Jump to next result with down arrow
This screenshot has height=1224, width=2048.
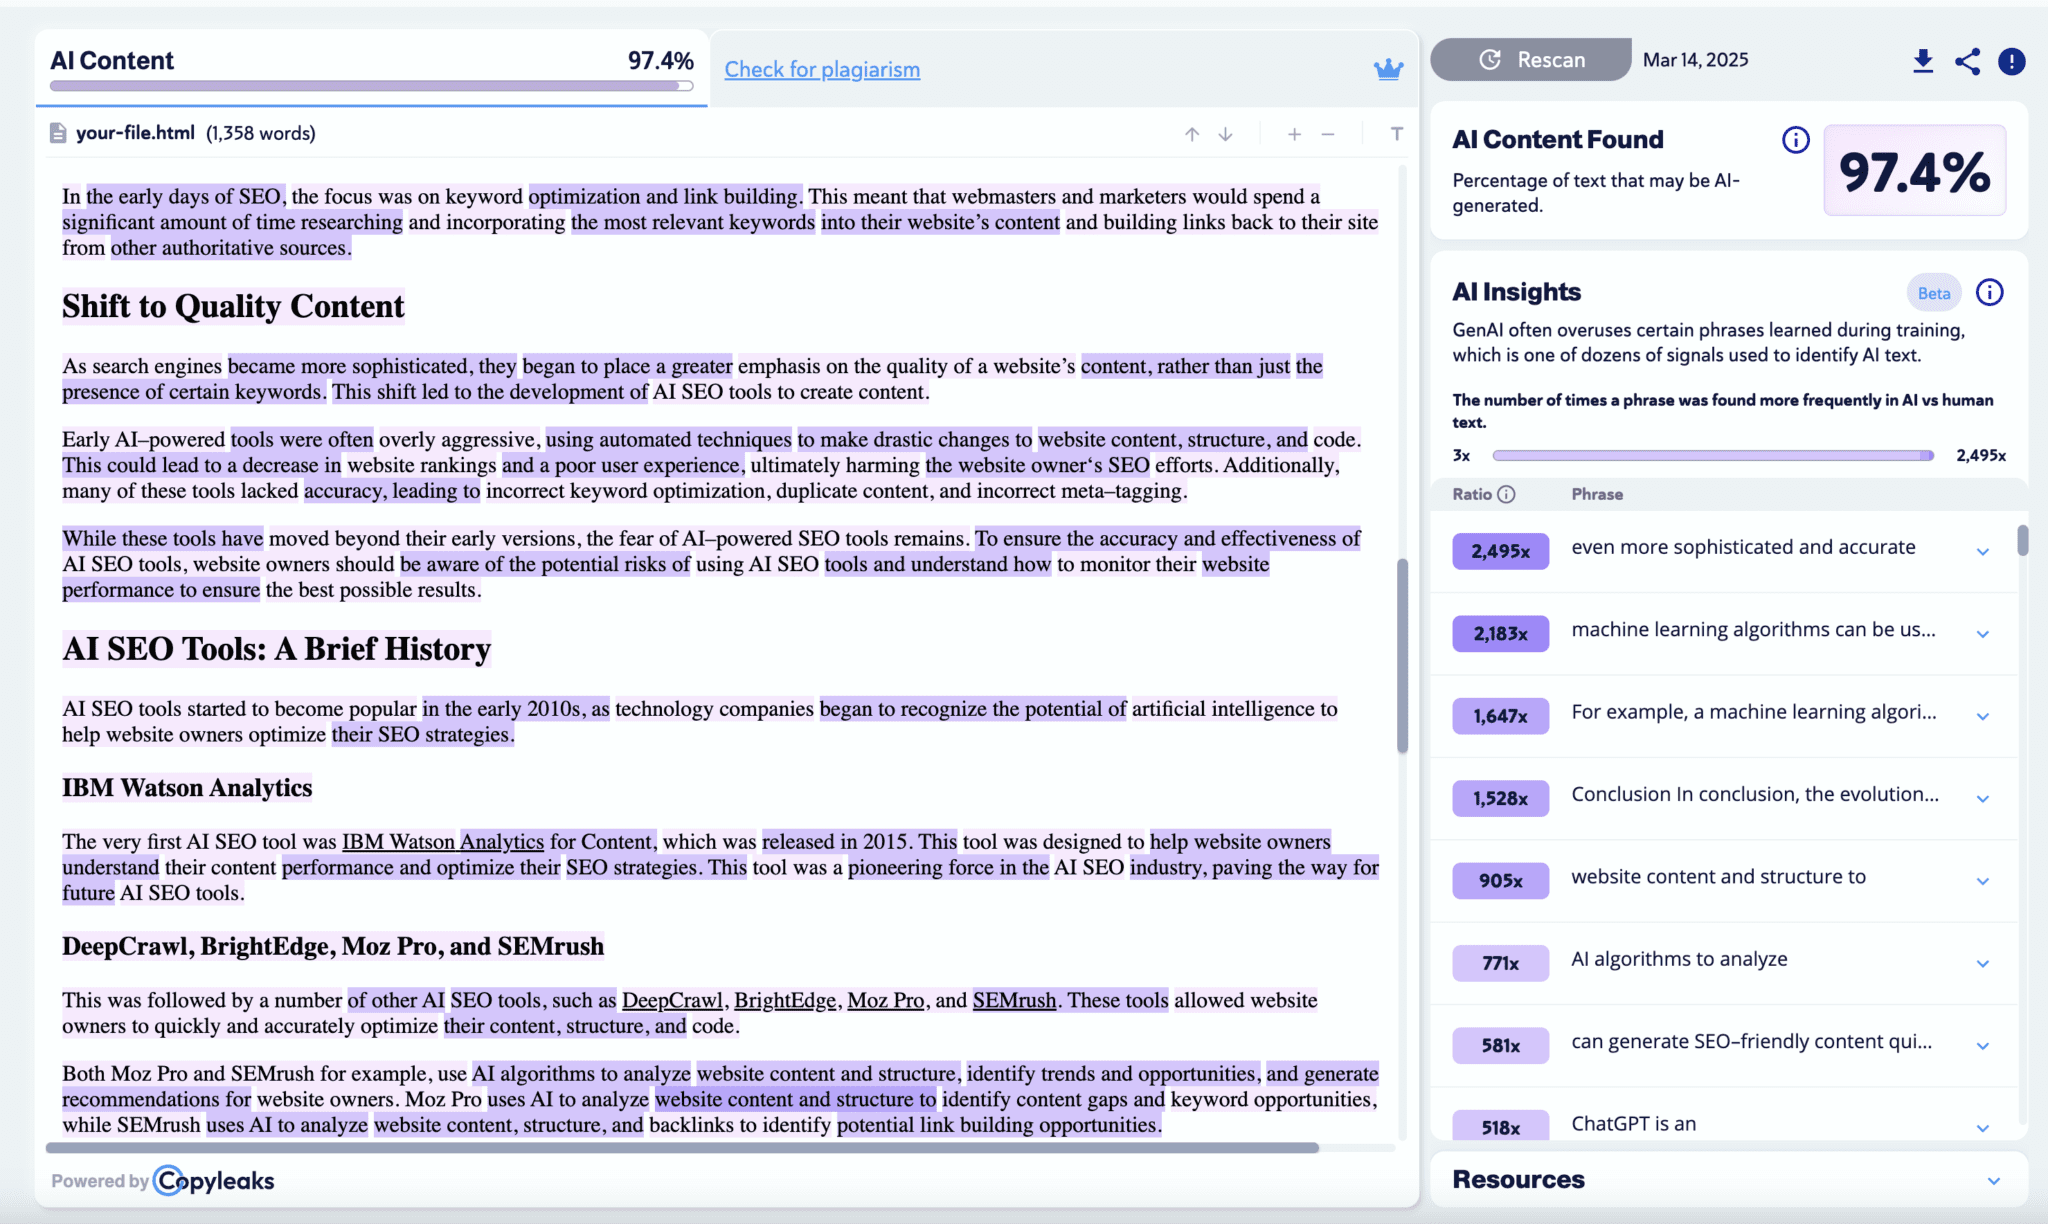pyautogui.click(x=1225, y=134)
